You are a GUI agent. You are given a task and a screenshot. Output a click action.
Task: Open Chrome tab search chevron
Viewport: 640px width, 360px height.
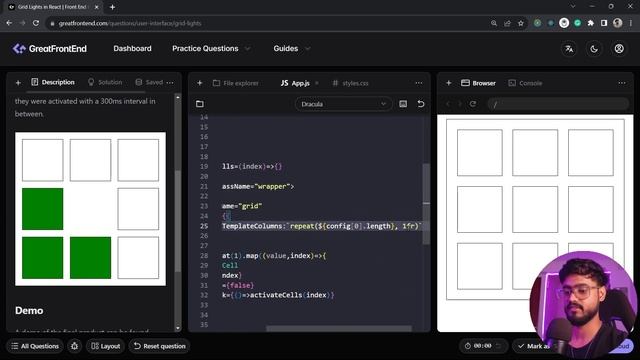(573, 7)
